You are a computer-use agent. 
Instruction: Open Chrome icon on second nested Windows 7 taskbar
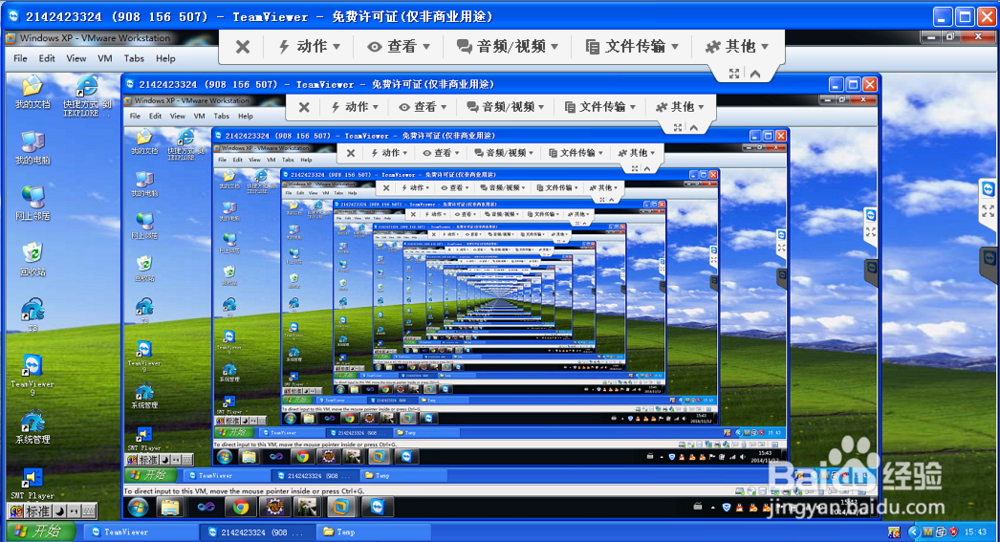point(240,508)
